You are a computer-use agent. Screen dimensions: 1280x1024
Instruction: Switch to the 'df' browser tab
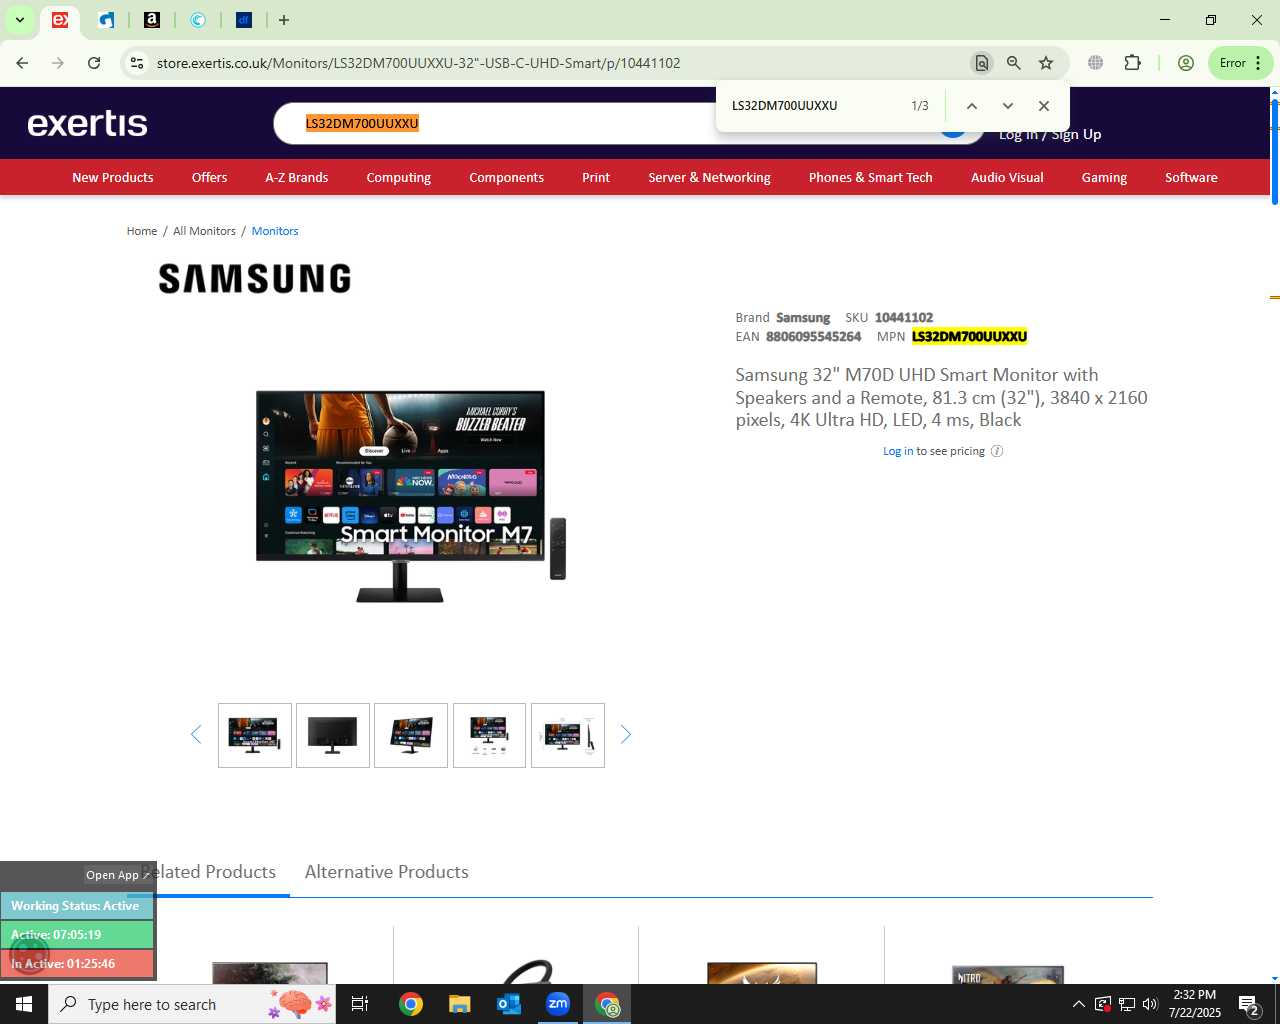(244, 20)
